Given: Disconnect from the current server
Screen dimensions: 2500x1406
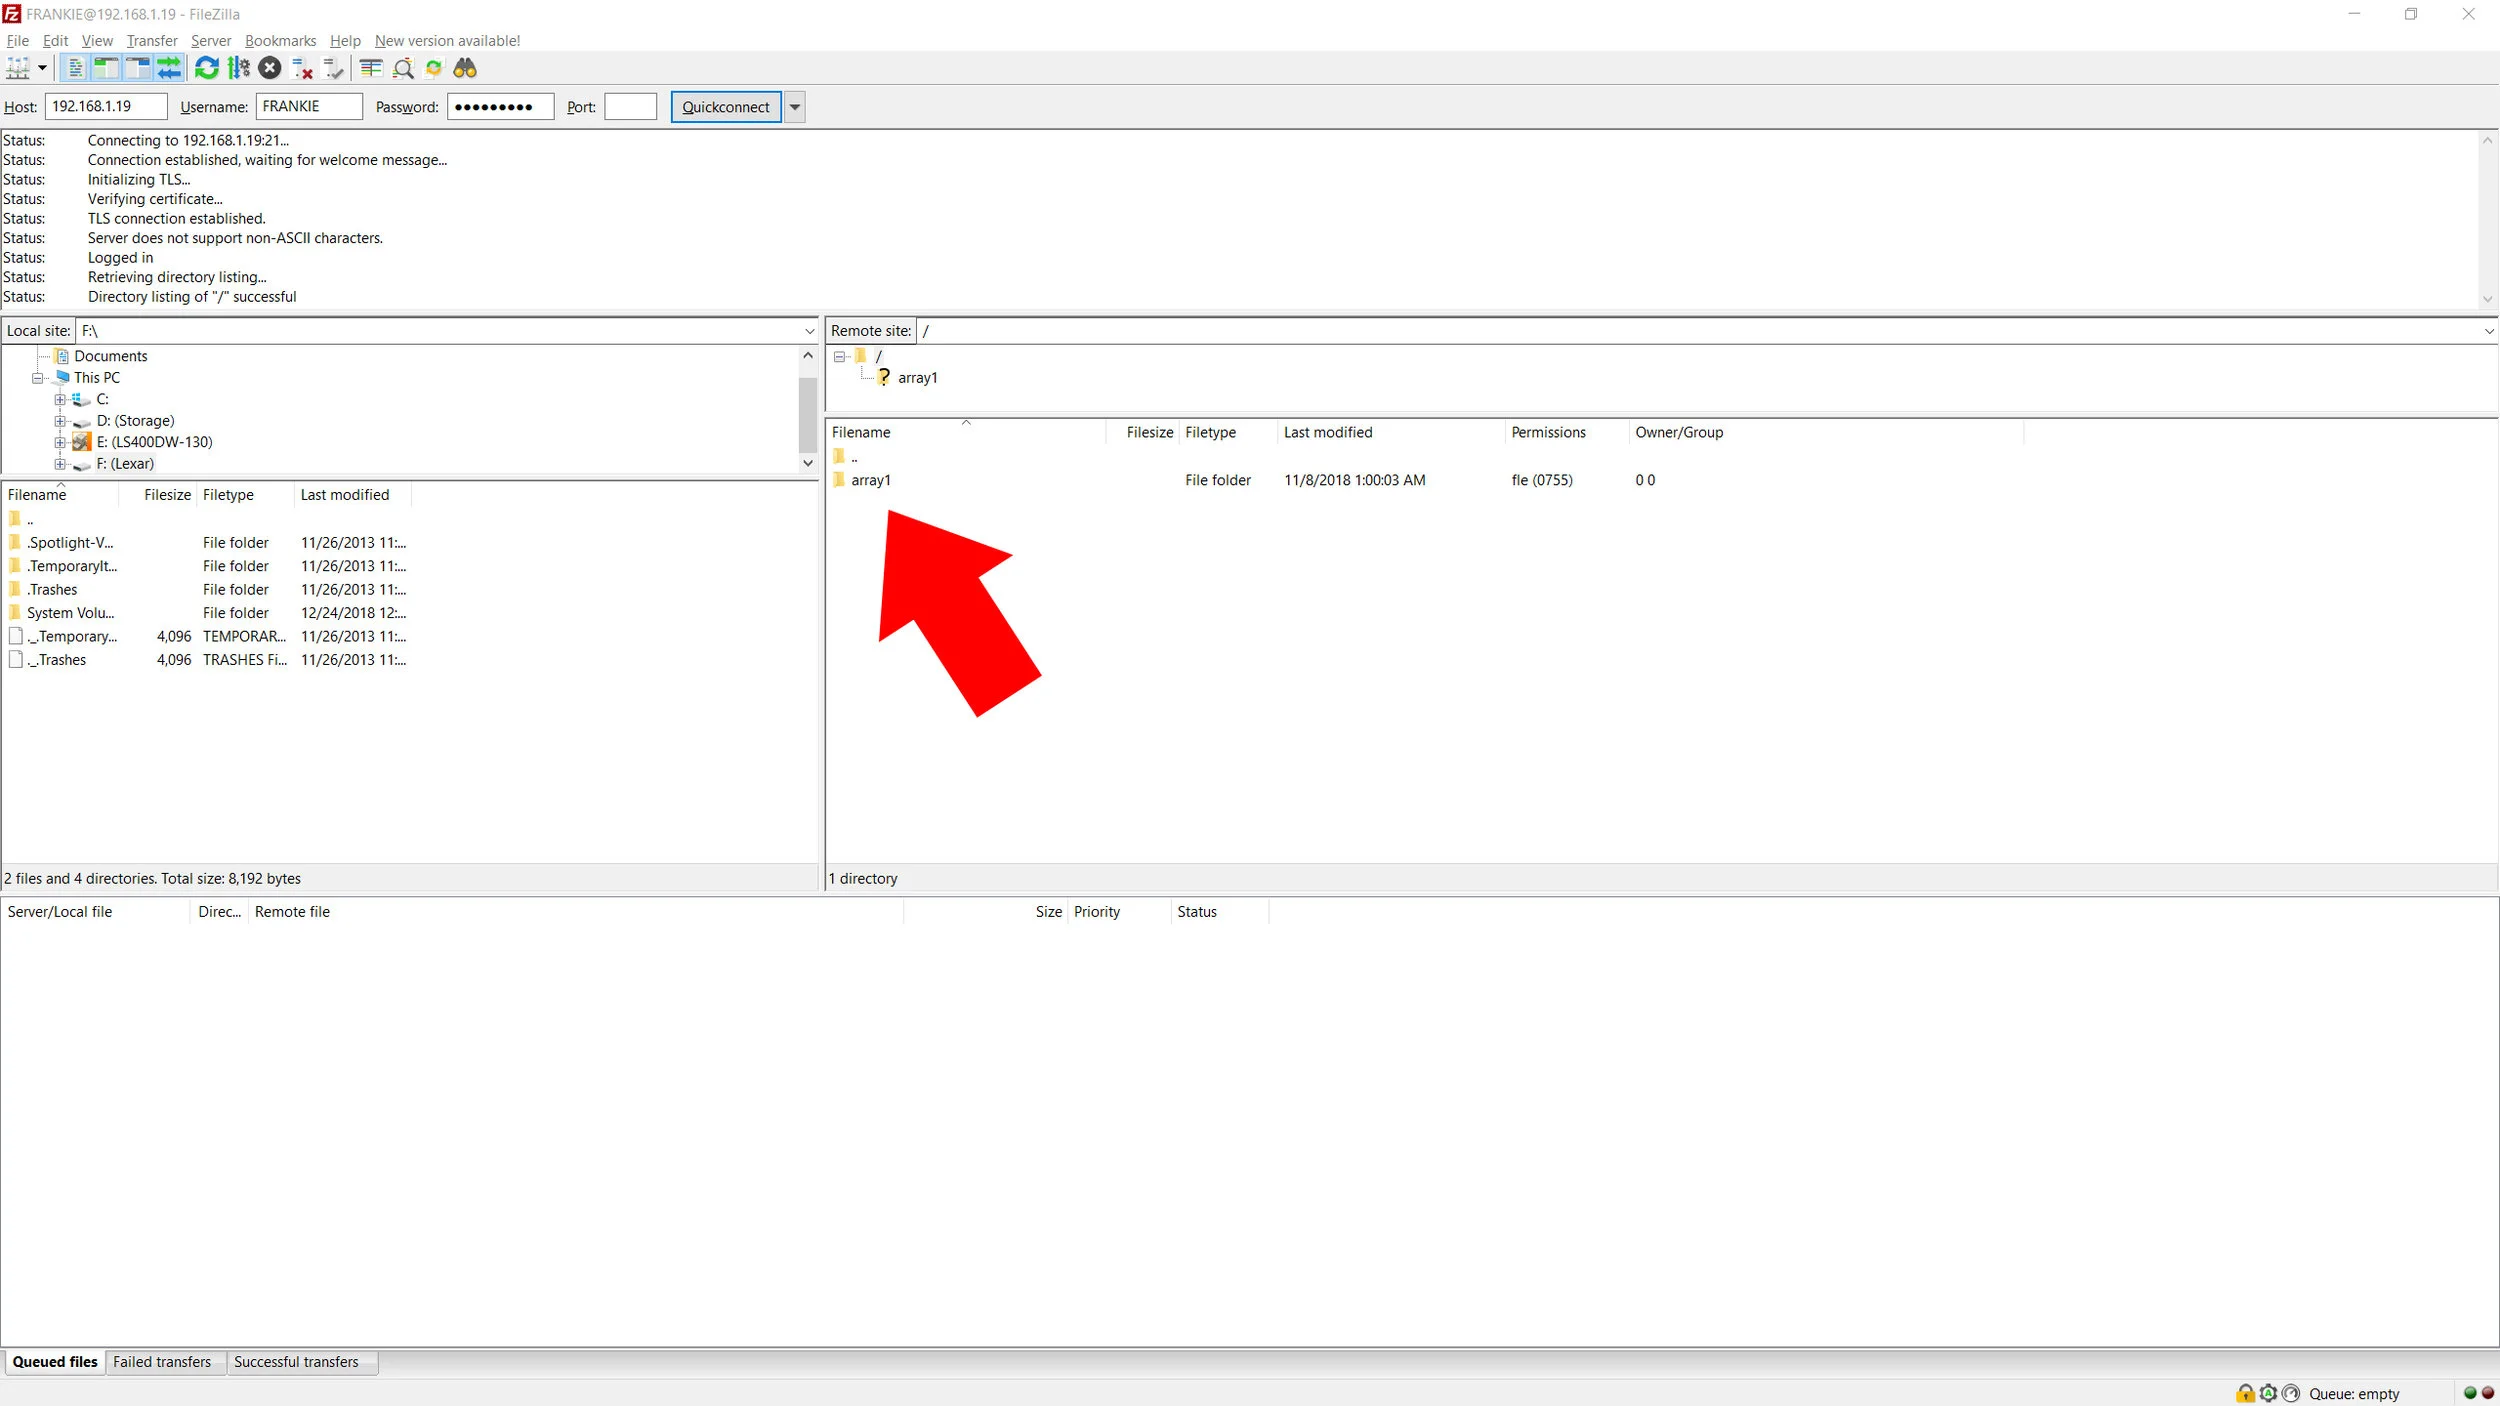Looking at the screenshot, I should 302,68.
